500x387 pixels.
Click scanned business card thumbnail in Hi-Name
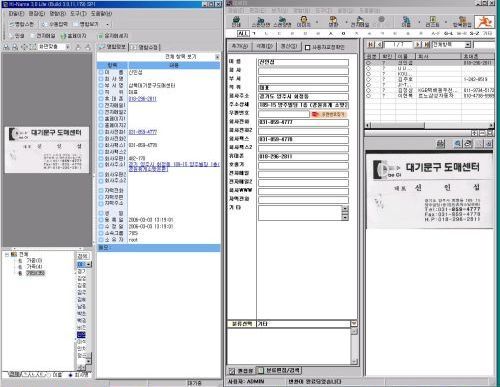47,150
